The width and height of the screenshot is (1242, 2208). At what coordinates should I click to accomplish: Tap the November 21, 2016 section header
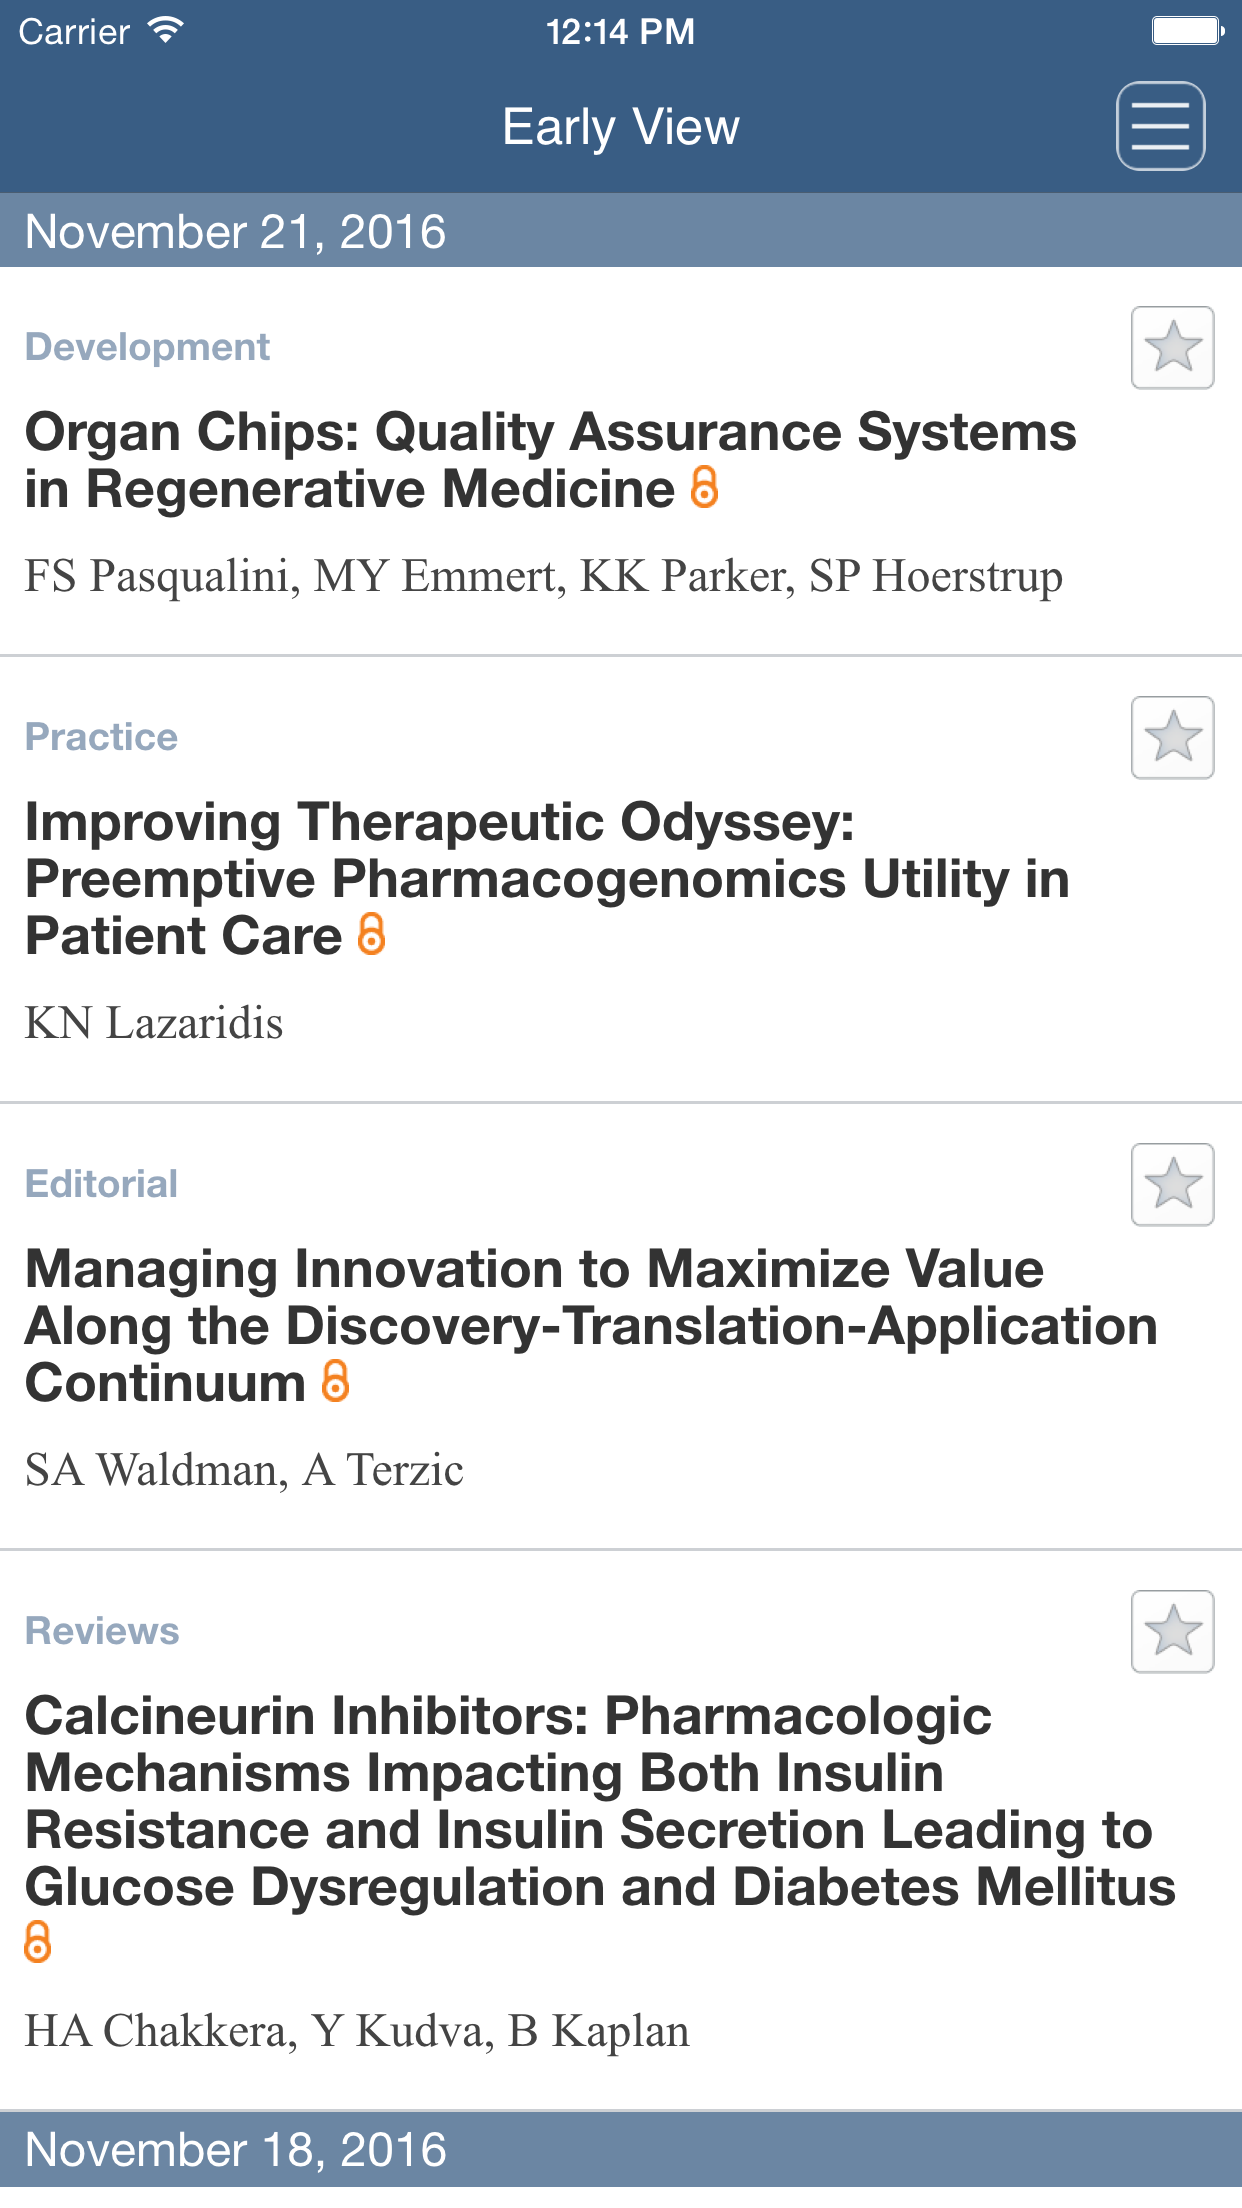(236, 232)
